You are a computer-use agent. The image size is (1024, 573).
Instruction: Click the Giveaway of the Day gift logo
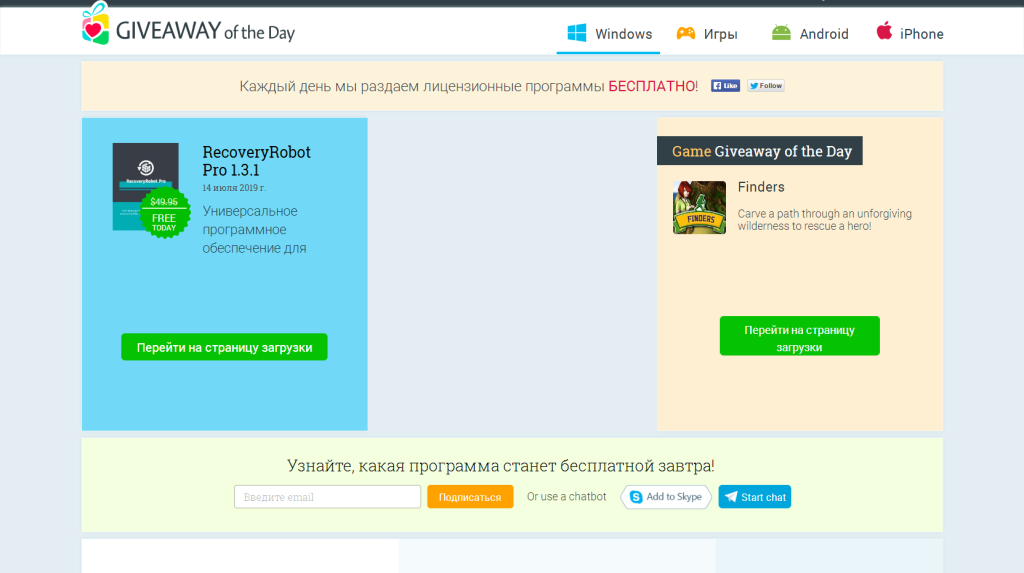point(94,25)
